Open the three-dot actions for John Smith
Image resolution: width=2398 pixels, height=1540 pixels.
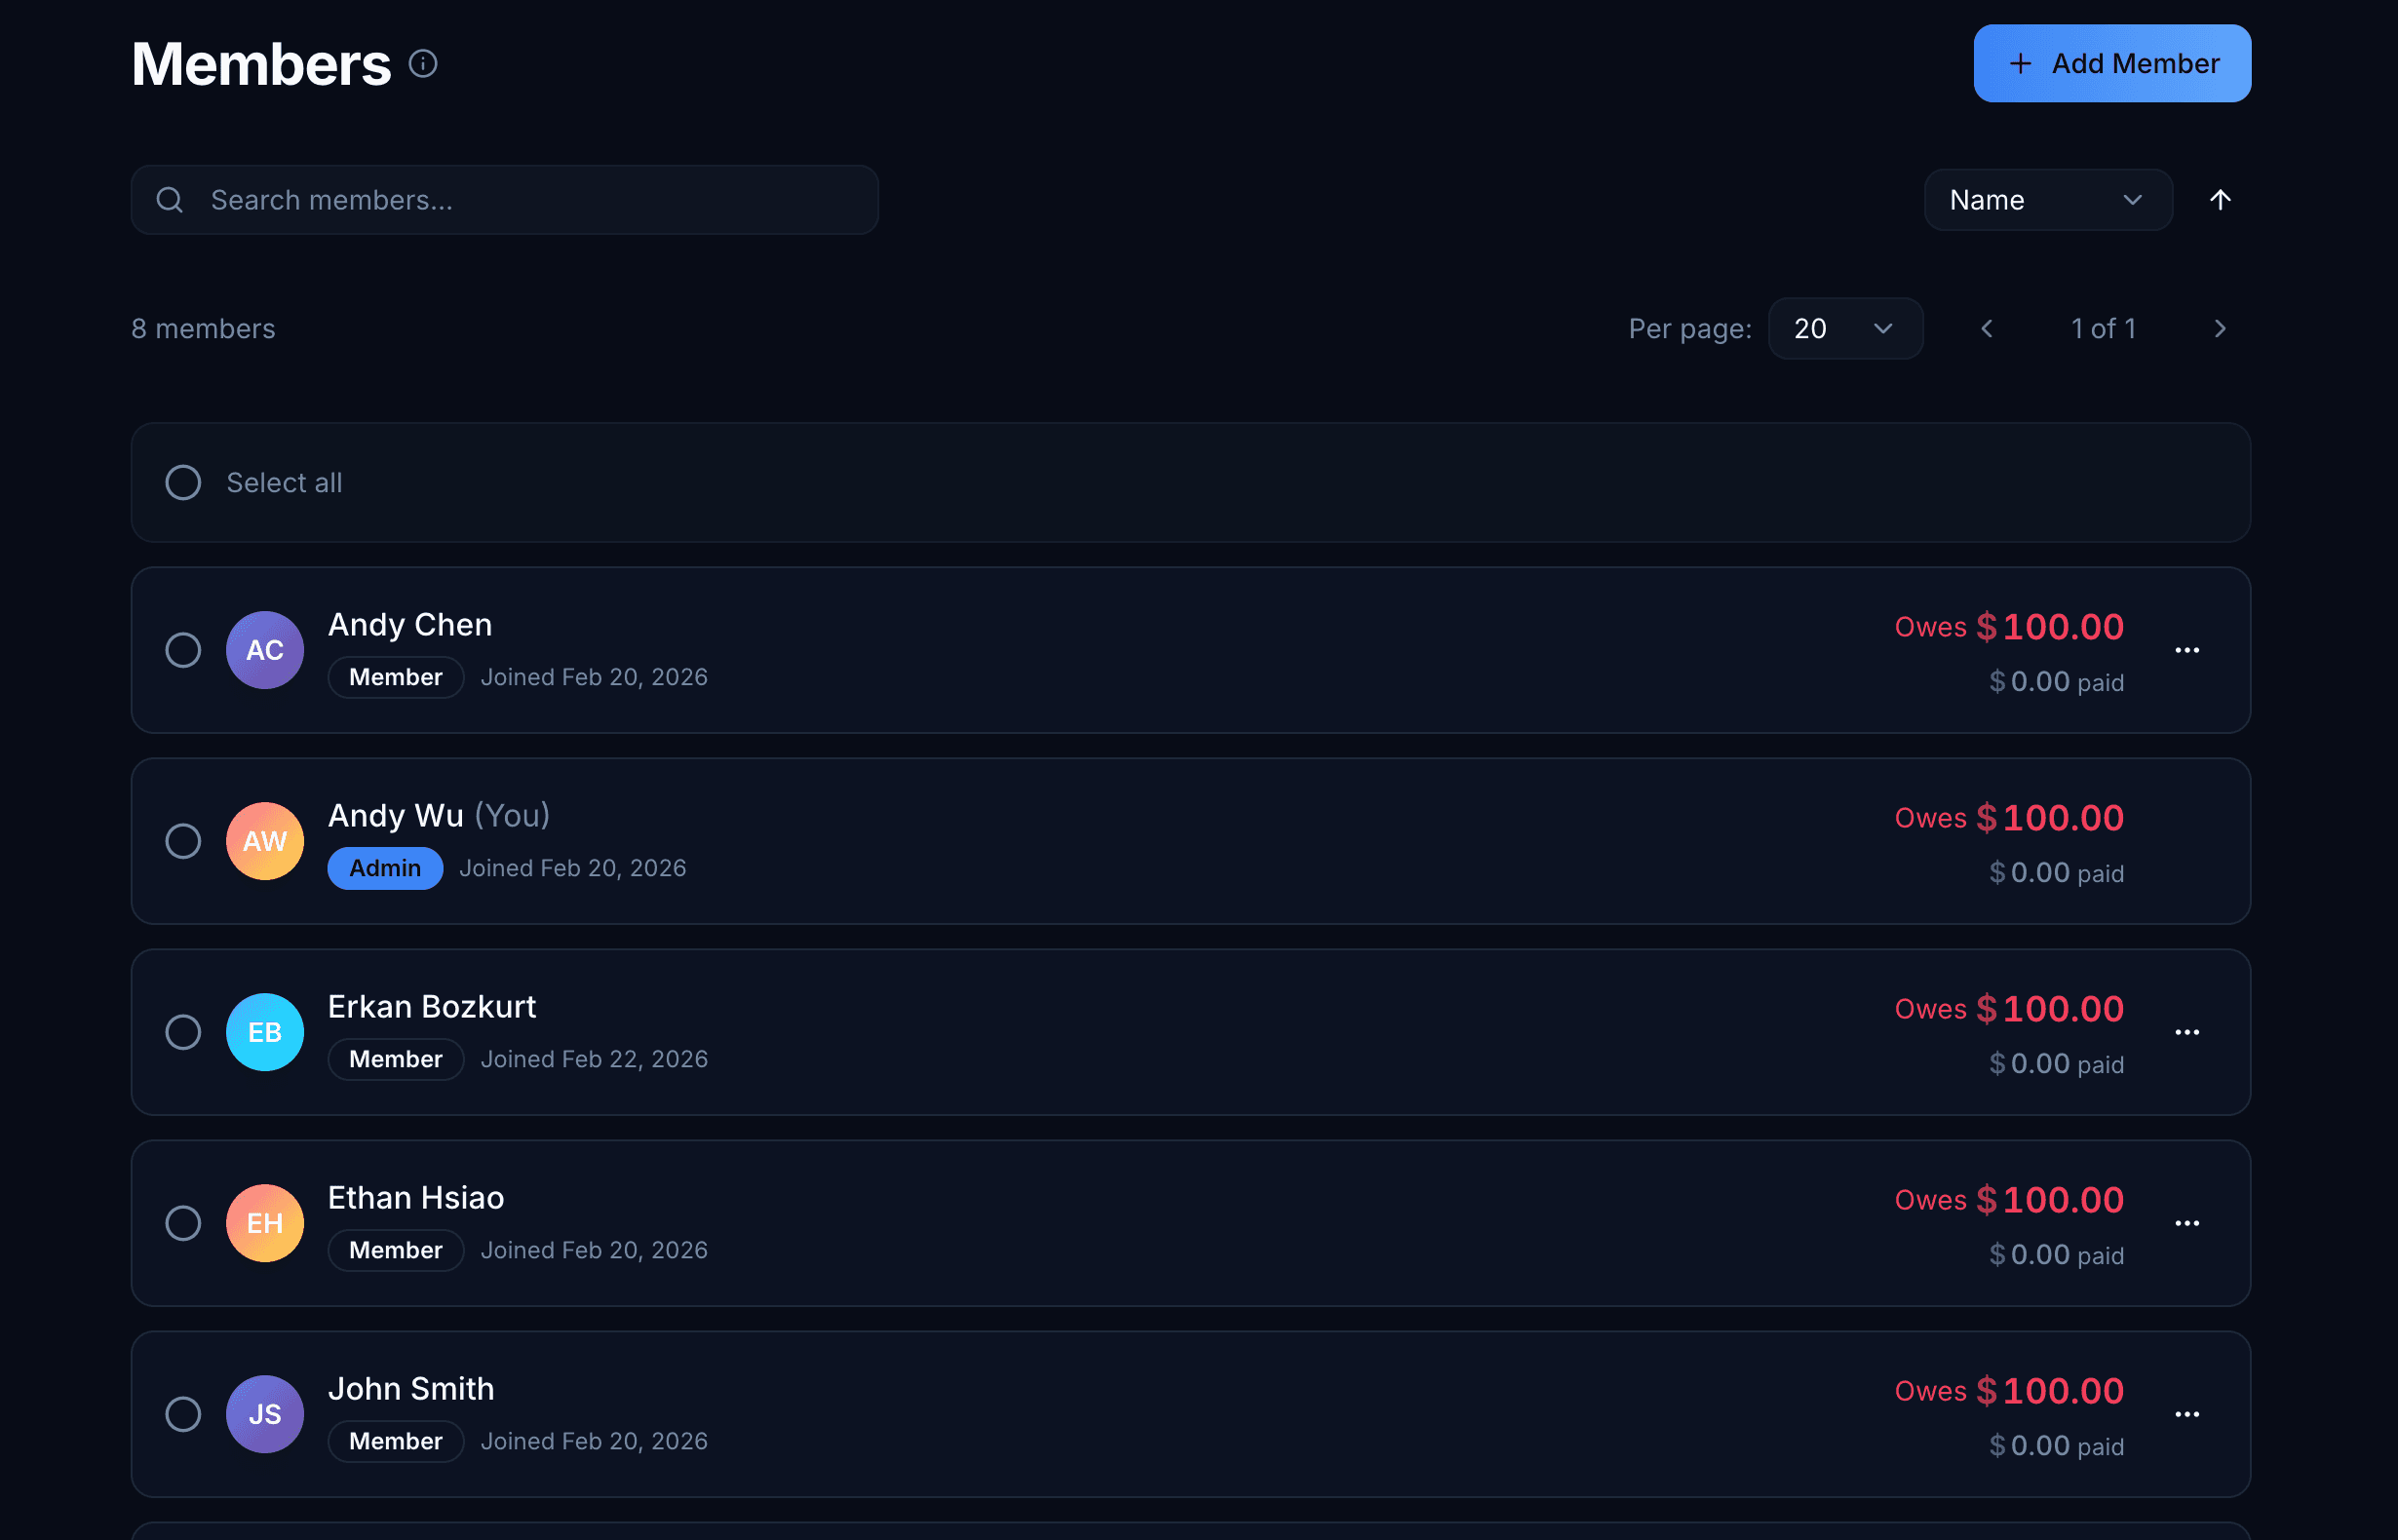click(2188, 1414)
